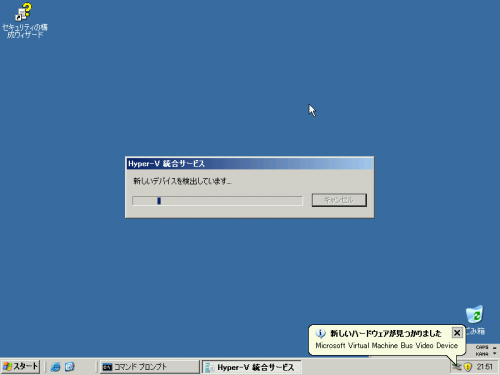Click the 21:51 system clock
Image resolution: width=500 pixels, height=375 pixels.
pos(485,367)
